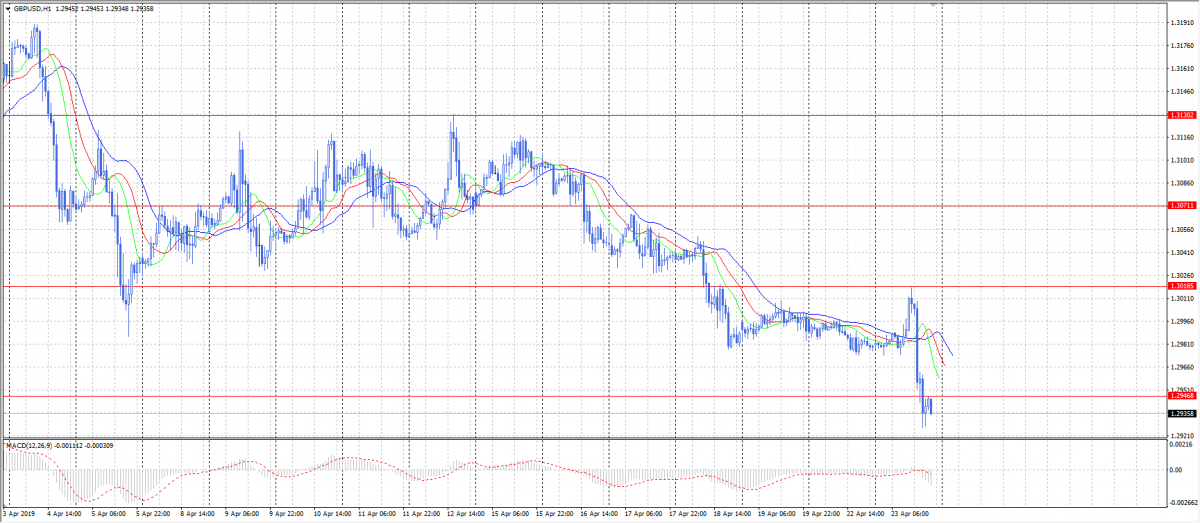Click the 22 Apr 14:00 time label
1200x523 pixels.
pos(864,514)
